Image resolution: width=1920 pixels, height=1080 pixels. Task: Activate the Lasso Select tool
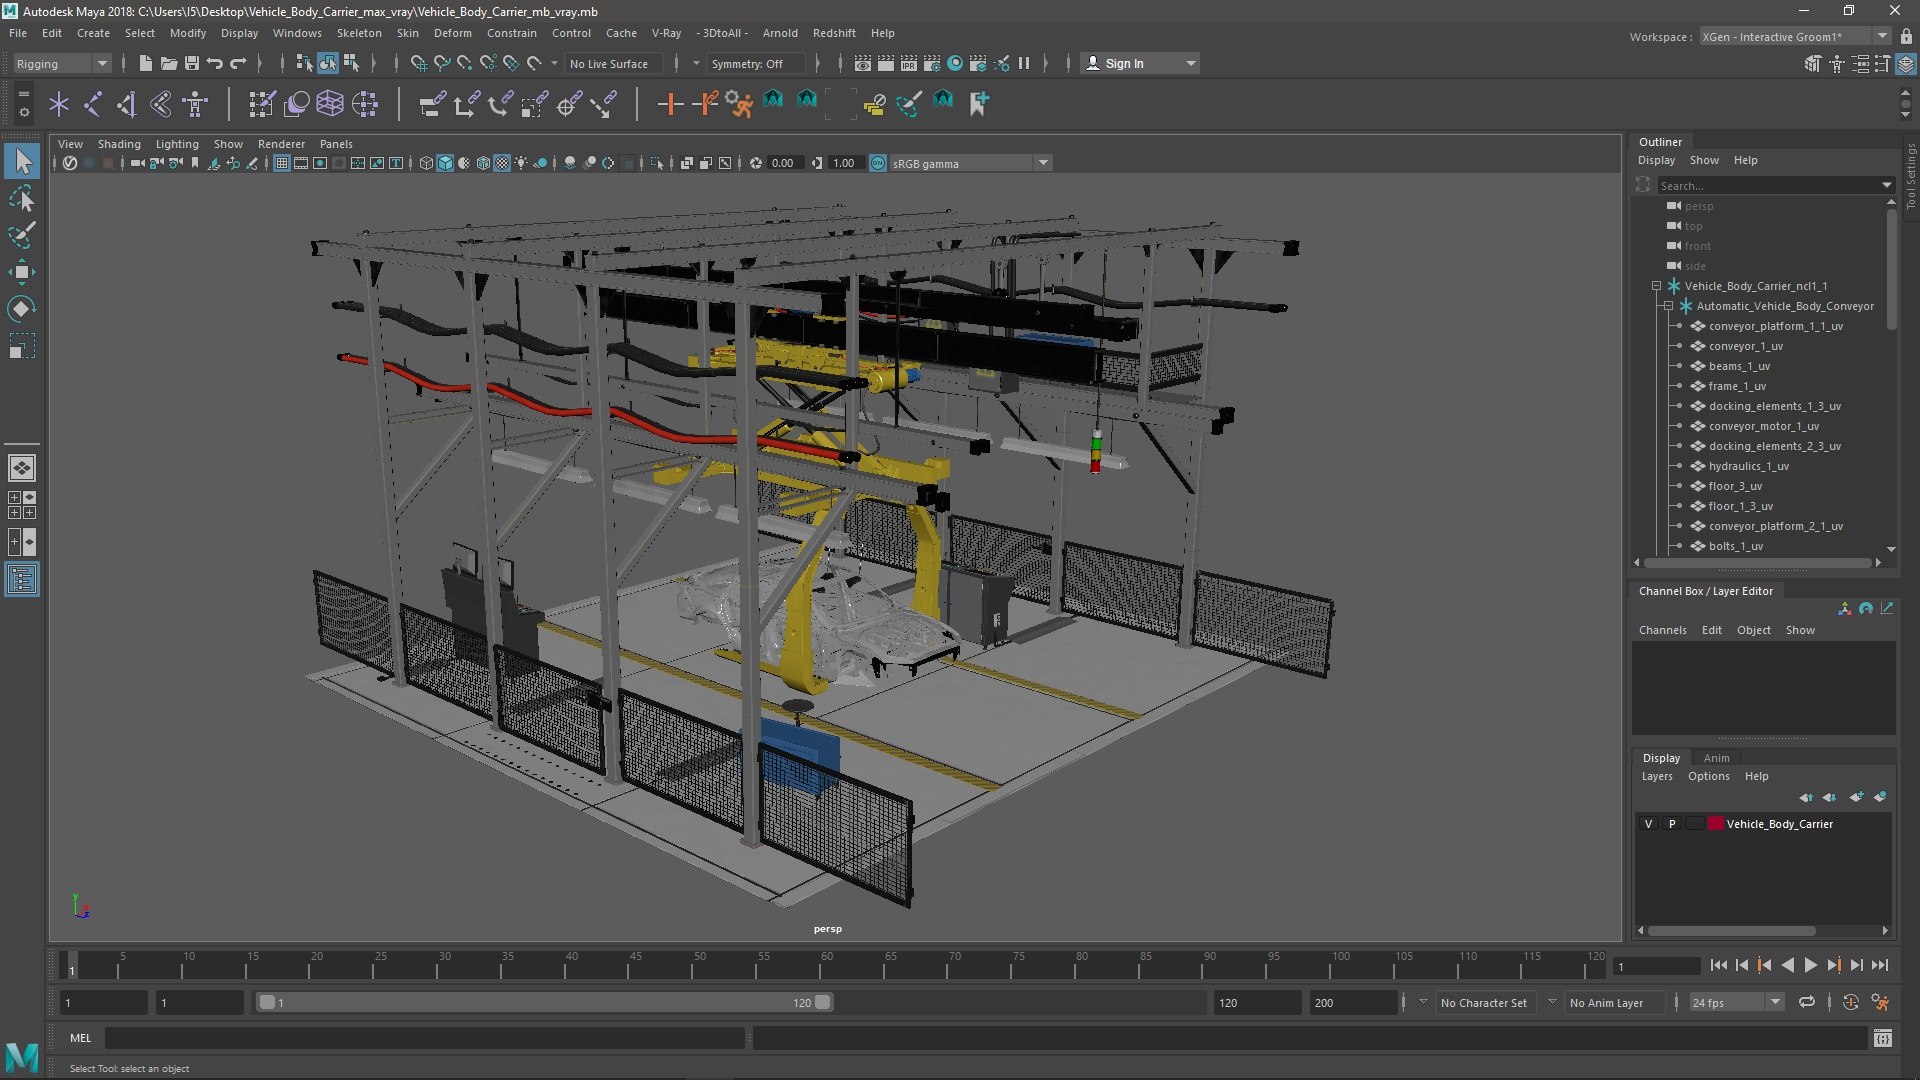click(x=22, y=198)
